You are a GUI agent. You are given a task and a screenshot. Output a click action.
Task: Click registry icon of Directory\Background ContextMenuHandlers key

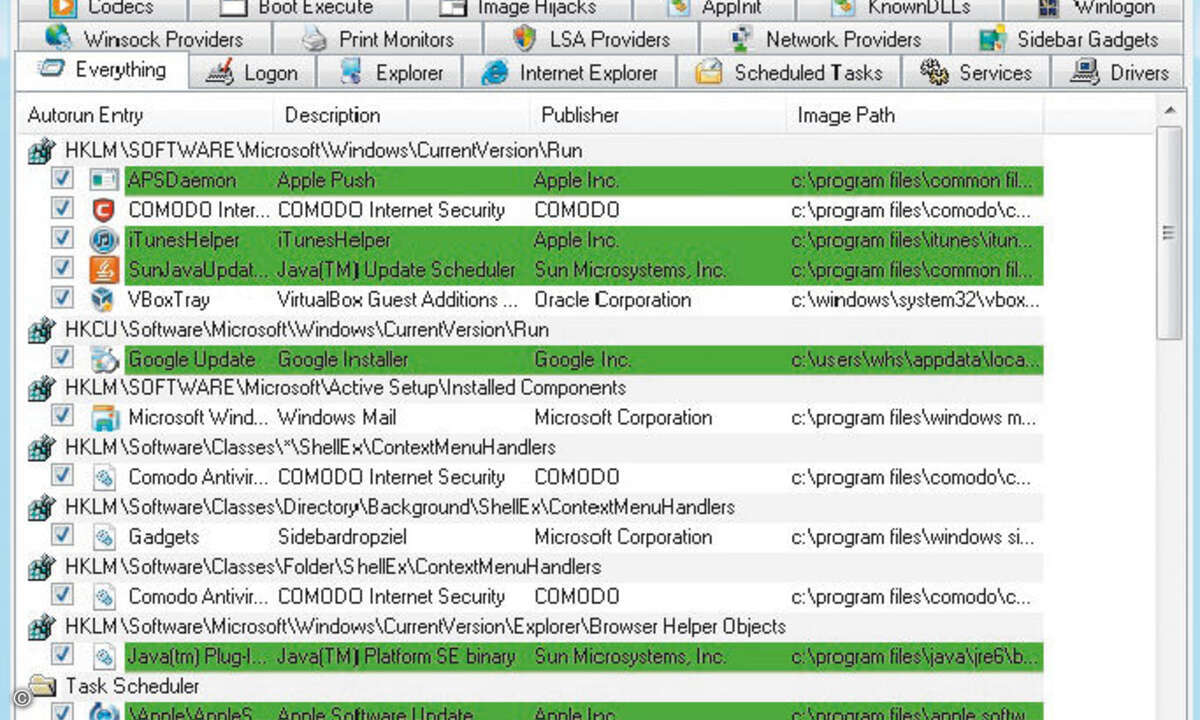(41, 508)
